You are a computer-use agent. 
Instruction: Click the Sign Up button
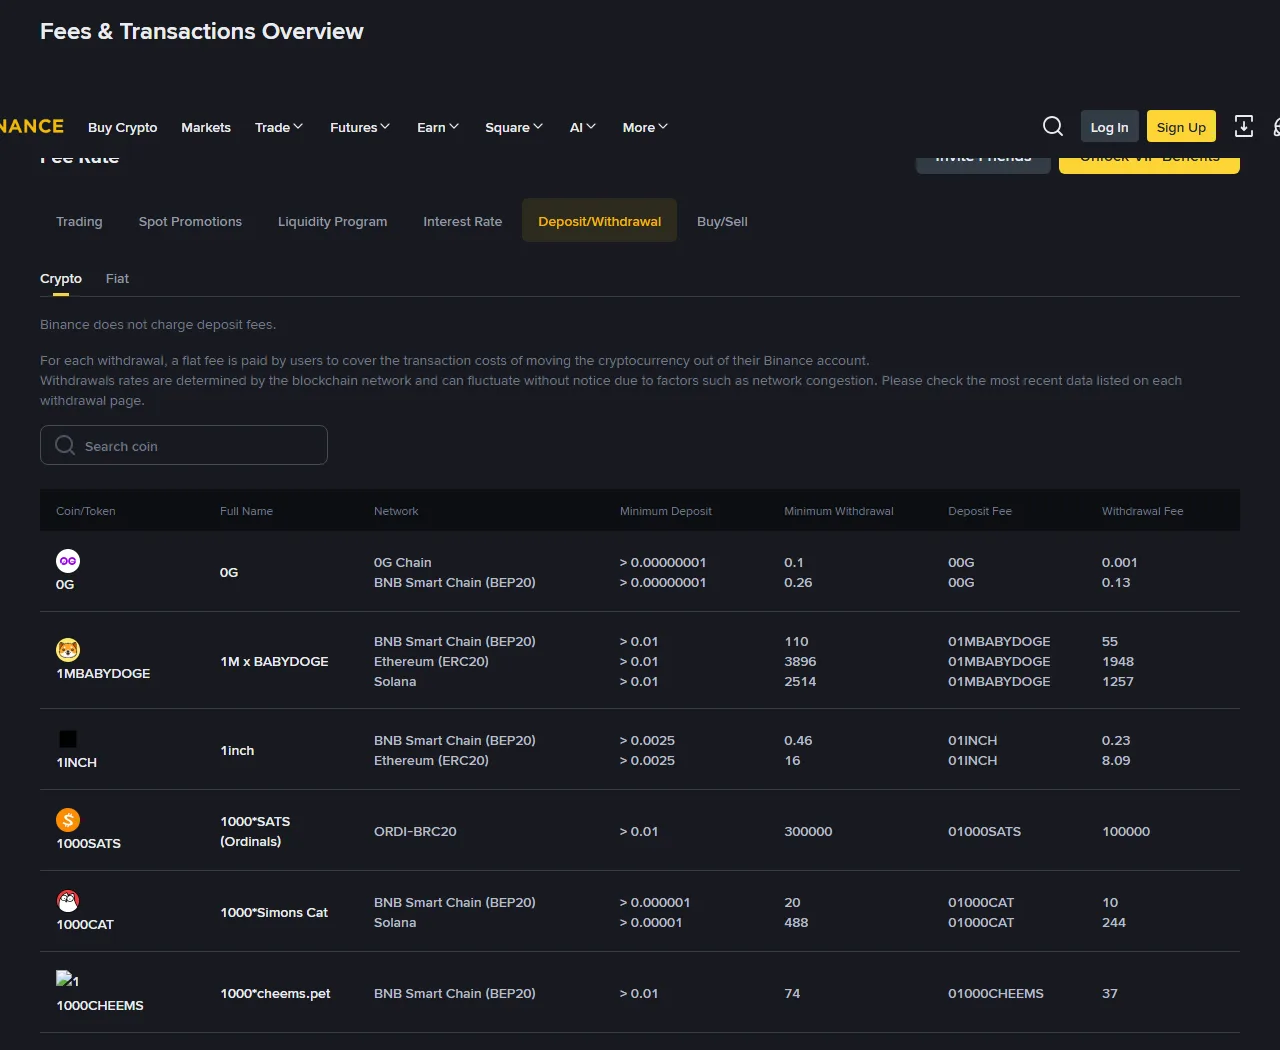[1181, 127]
